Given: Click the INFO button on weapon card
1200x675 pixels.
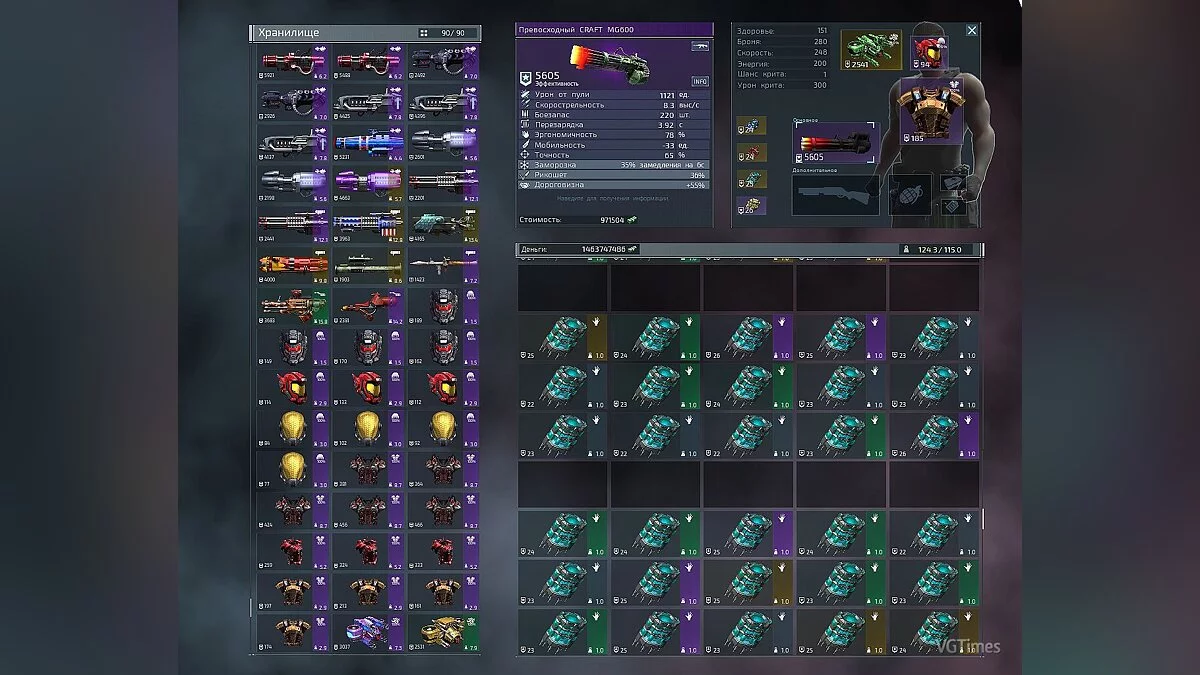Looking at the screenshot, I should 700,81.
